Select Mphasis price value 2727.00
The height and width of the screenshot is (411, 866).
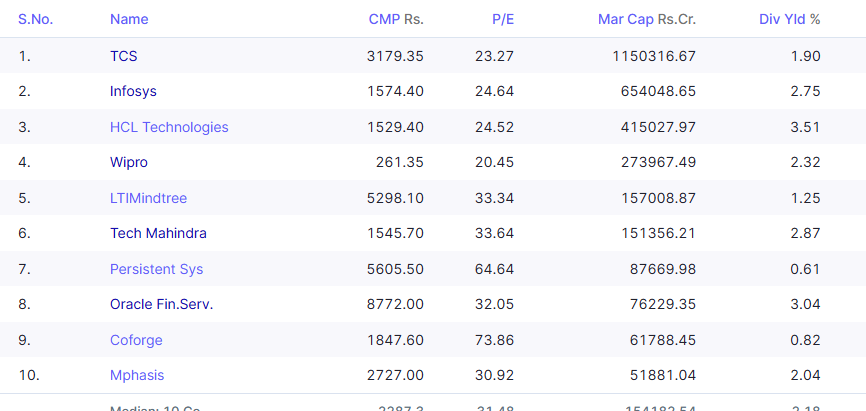395,375
